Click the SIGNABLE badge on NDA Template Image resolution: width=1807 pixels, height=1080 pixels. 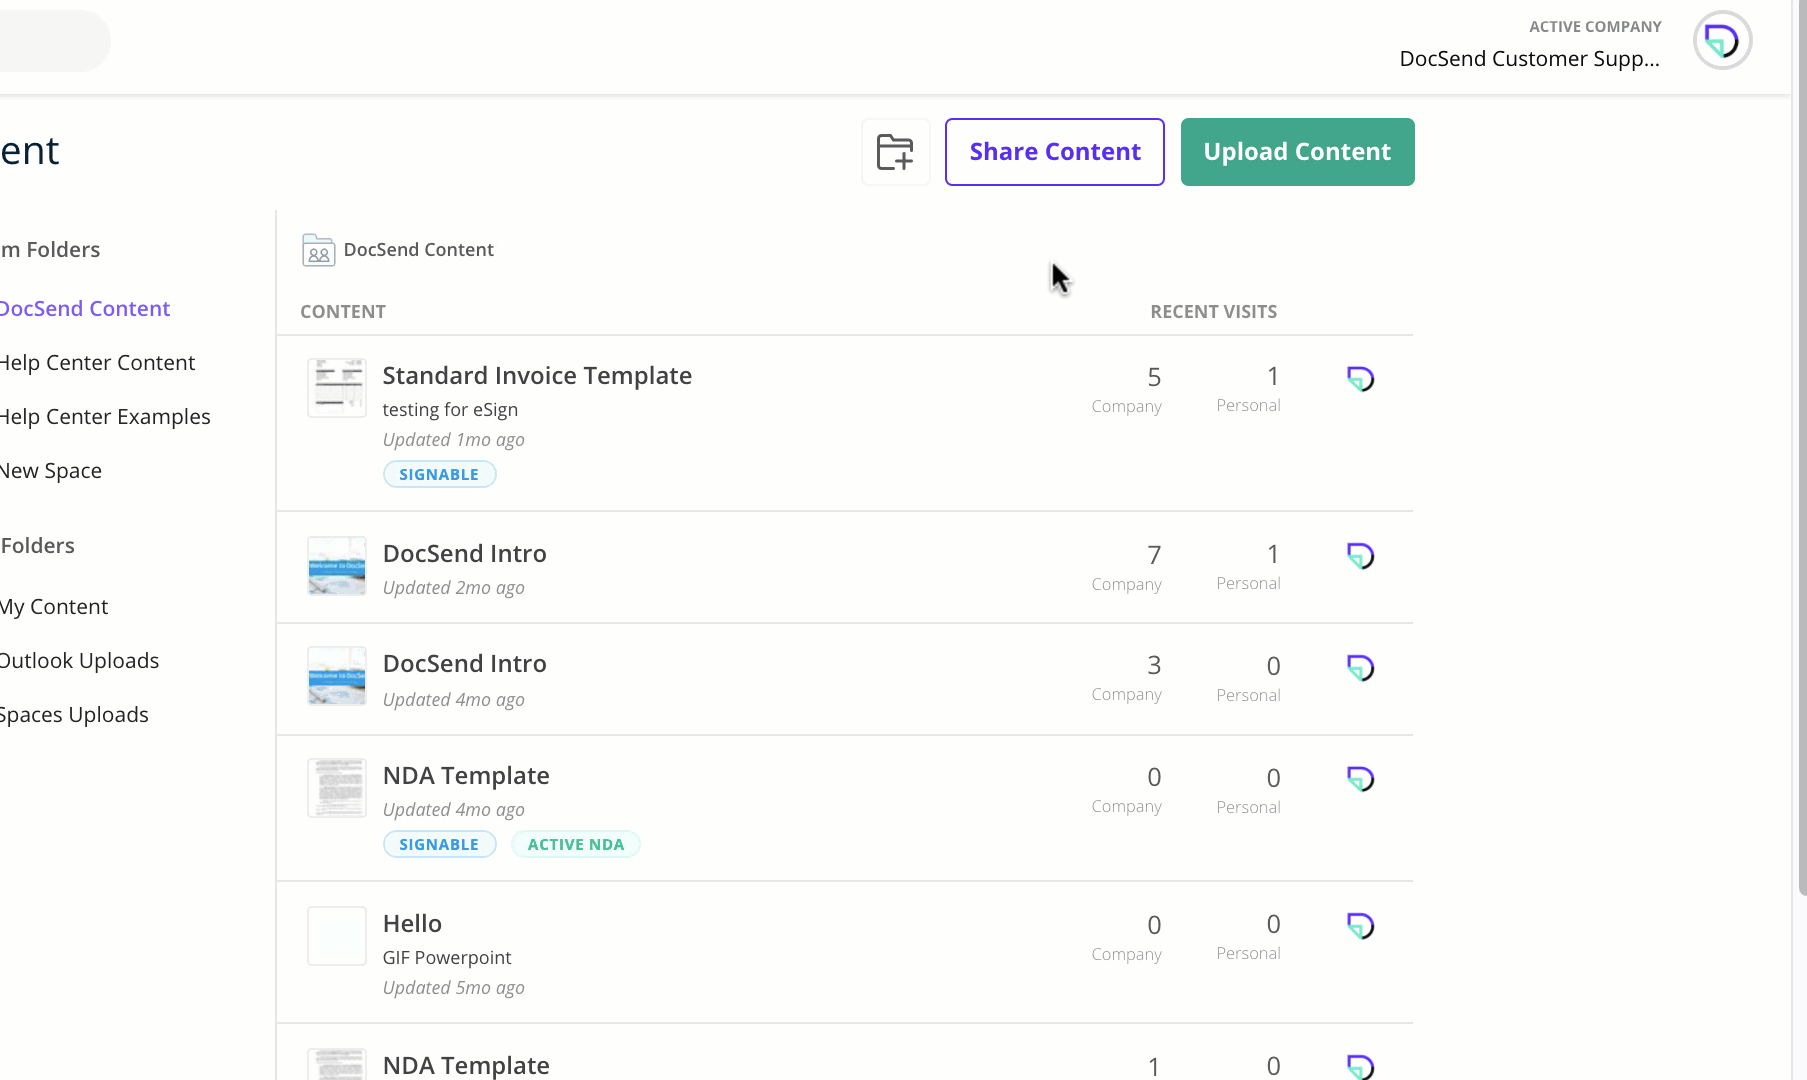click(439, 845)
